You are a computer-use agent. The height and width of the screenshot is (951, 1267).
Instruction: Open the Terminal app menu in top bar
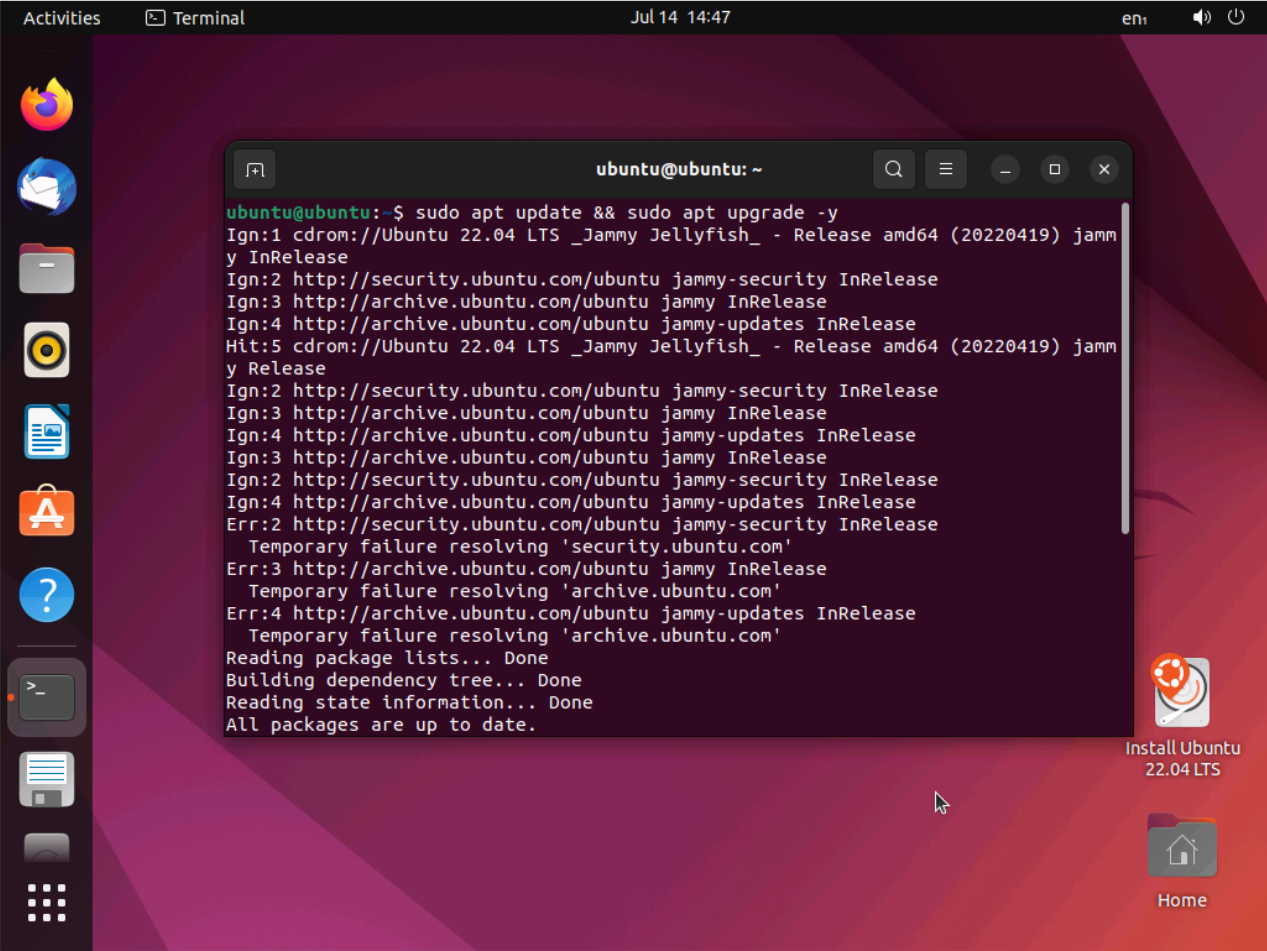pyautogui.click(x=195, y=18)
